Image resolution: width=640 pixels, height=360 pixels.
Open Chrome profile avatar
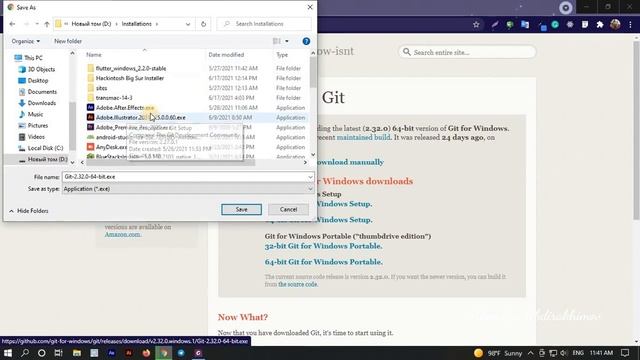click(x=615, y=24)
